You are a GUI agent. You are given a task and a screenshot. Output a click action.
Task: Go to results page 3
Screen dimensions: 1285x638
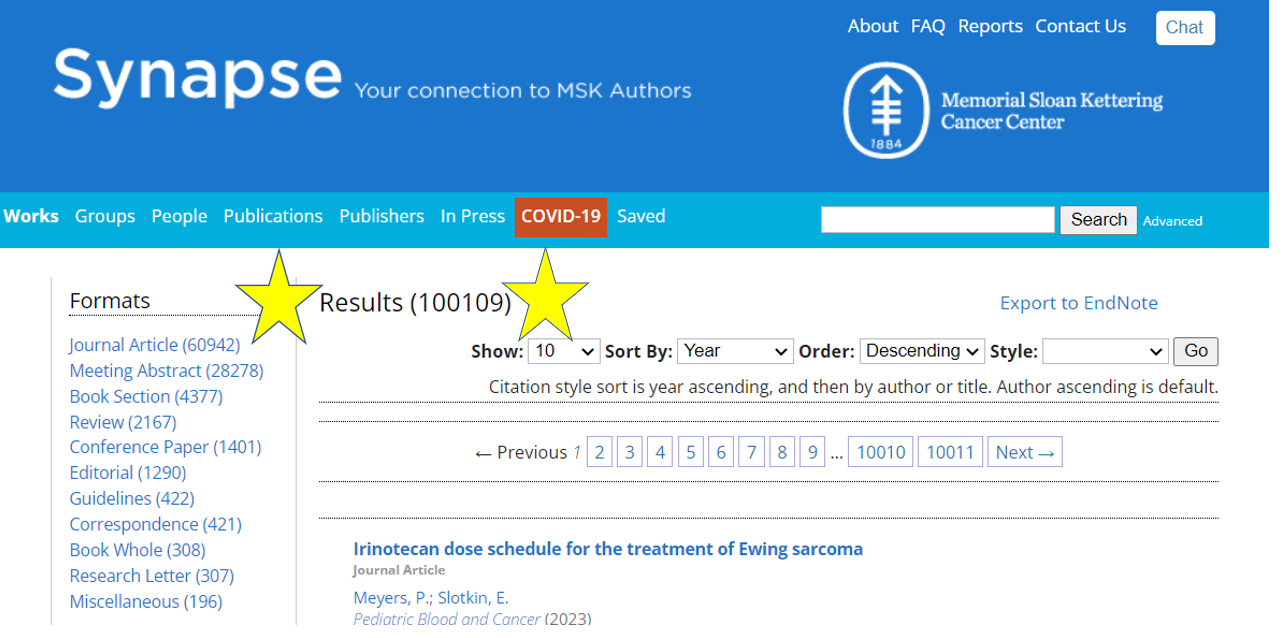point(630,452)
